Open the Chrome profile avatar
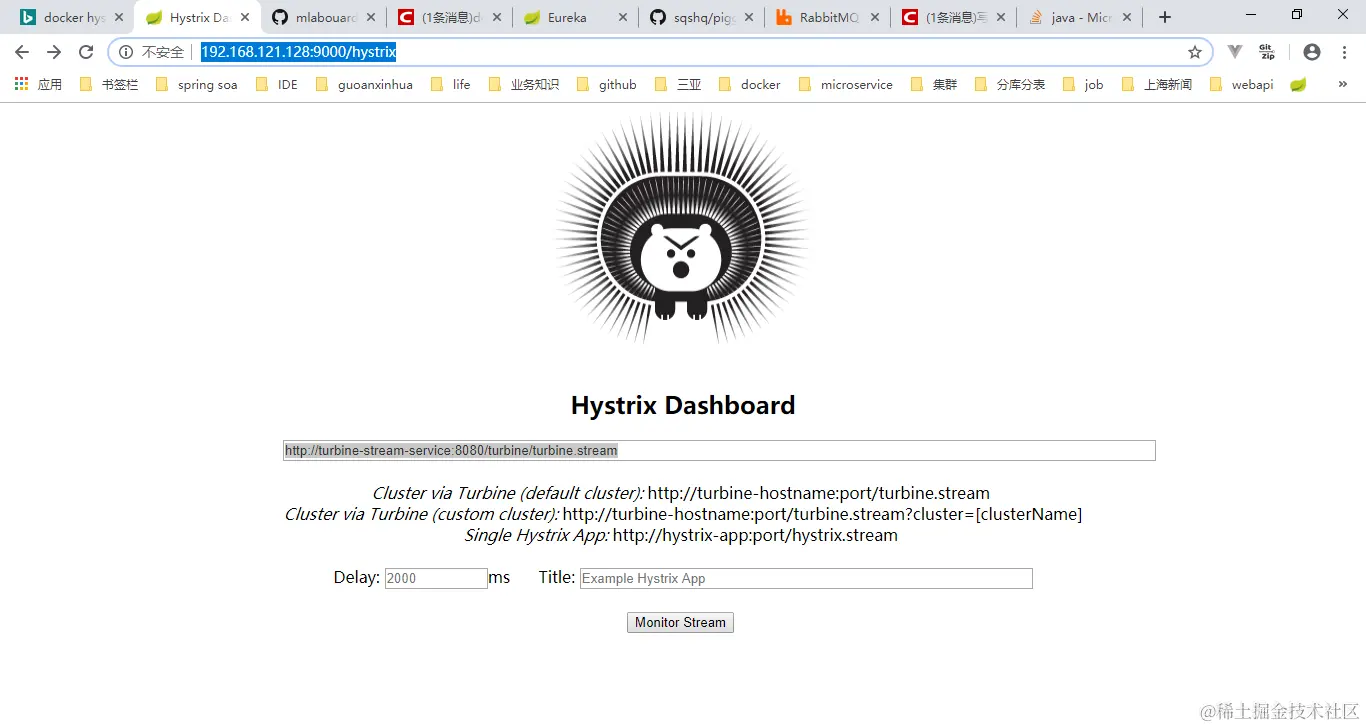The image size is (1366, 728). point(1312,52)
